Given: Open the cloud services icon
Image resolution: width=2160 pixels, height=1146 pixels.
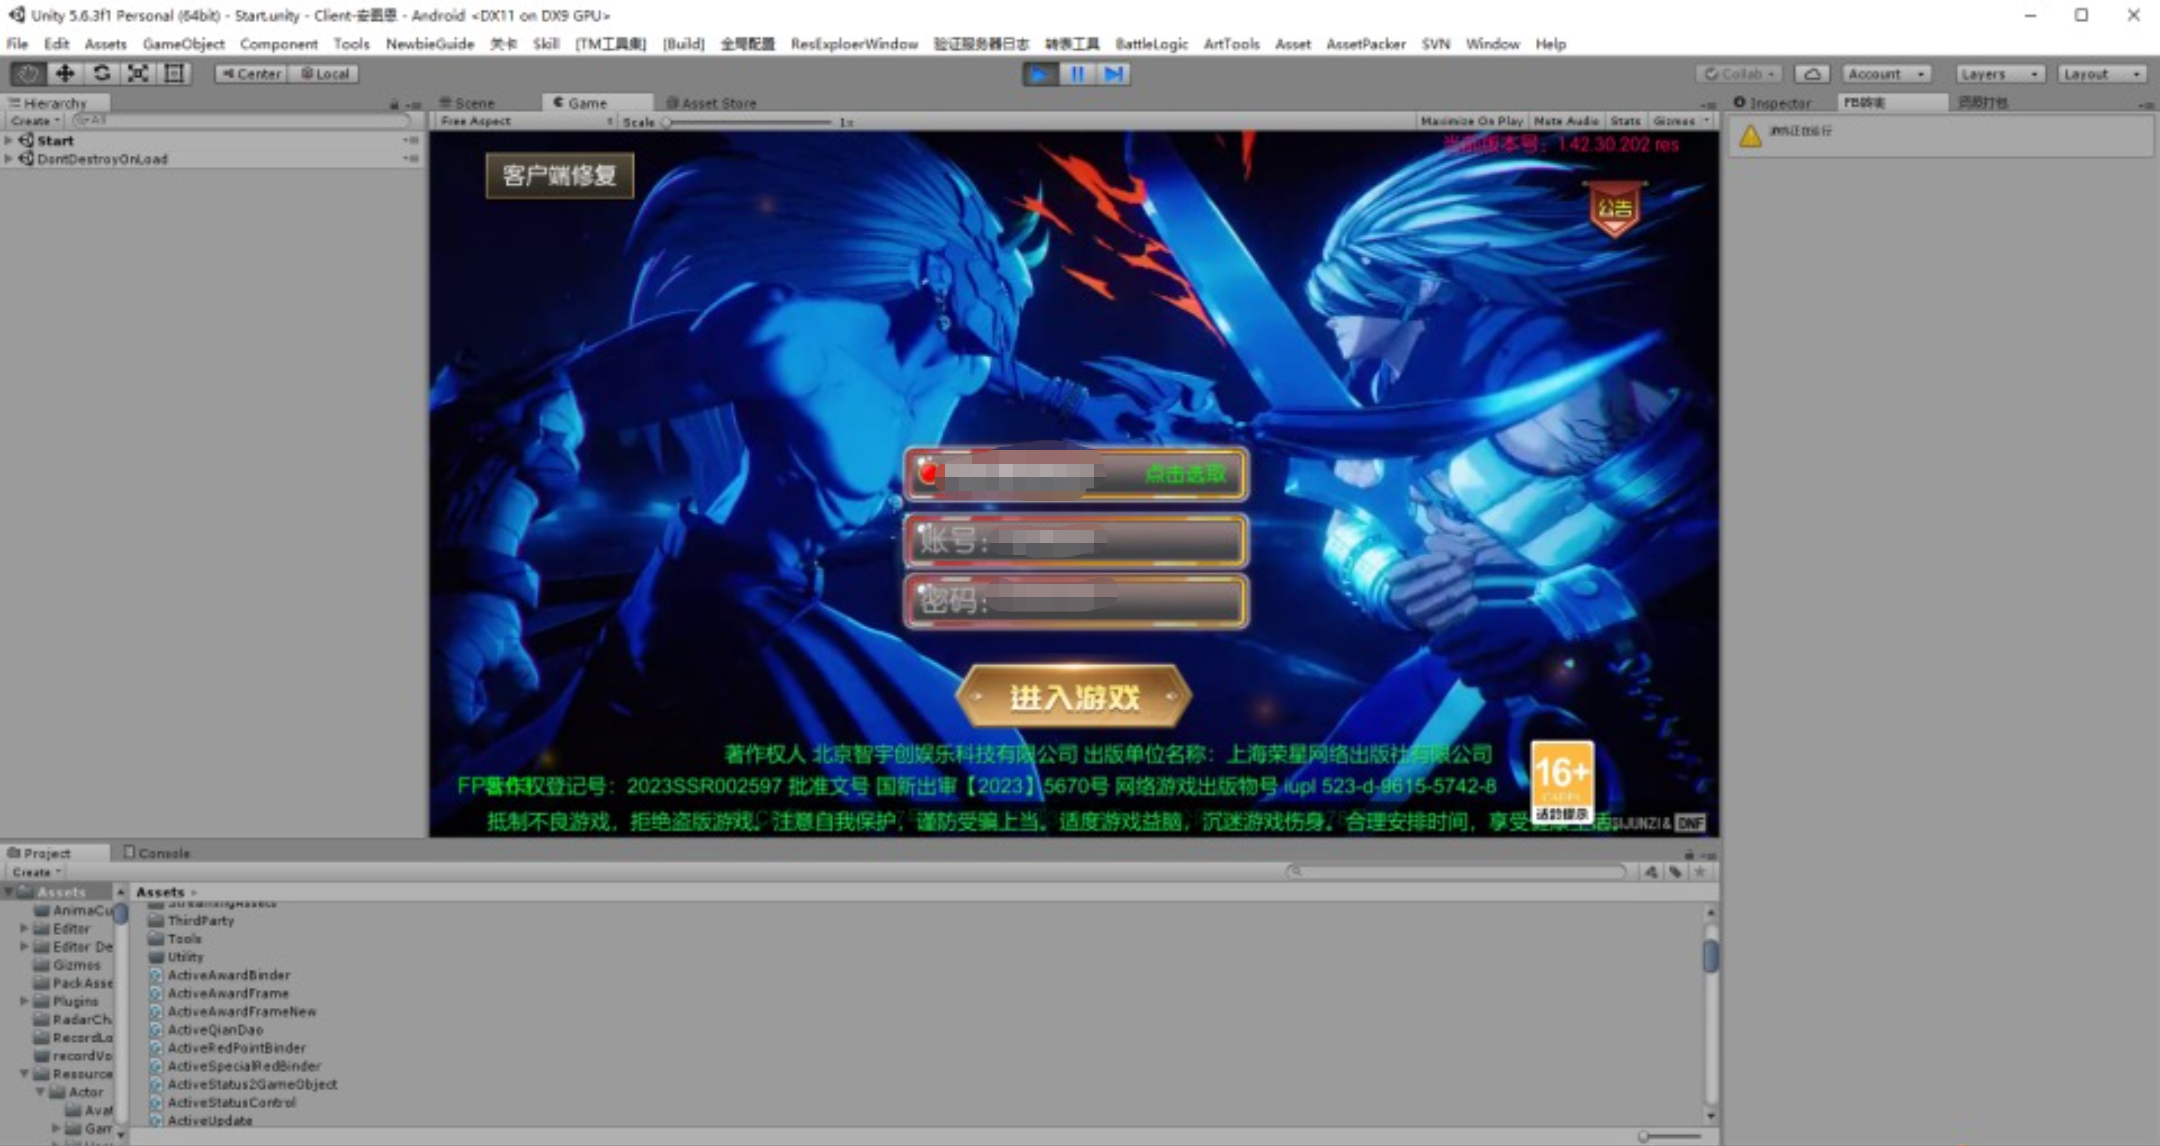Looking at the screenshot, I should coord(1811,74).
